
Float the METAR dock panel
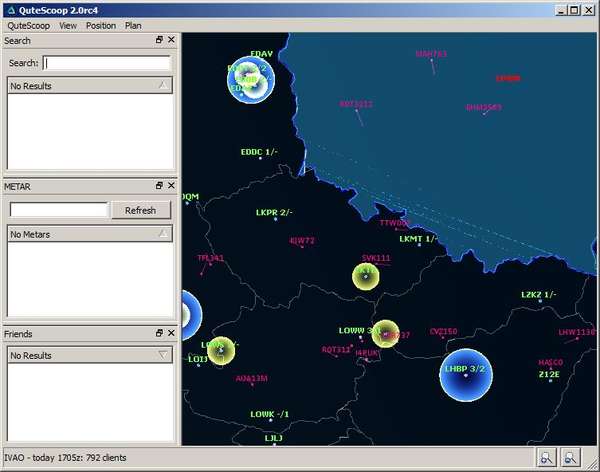pos(159,186)
